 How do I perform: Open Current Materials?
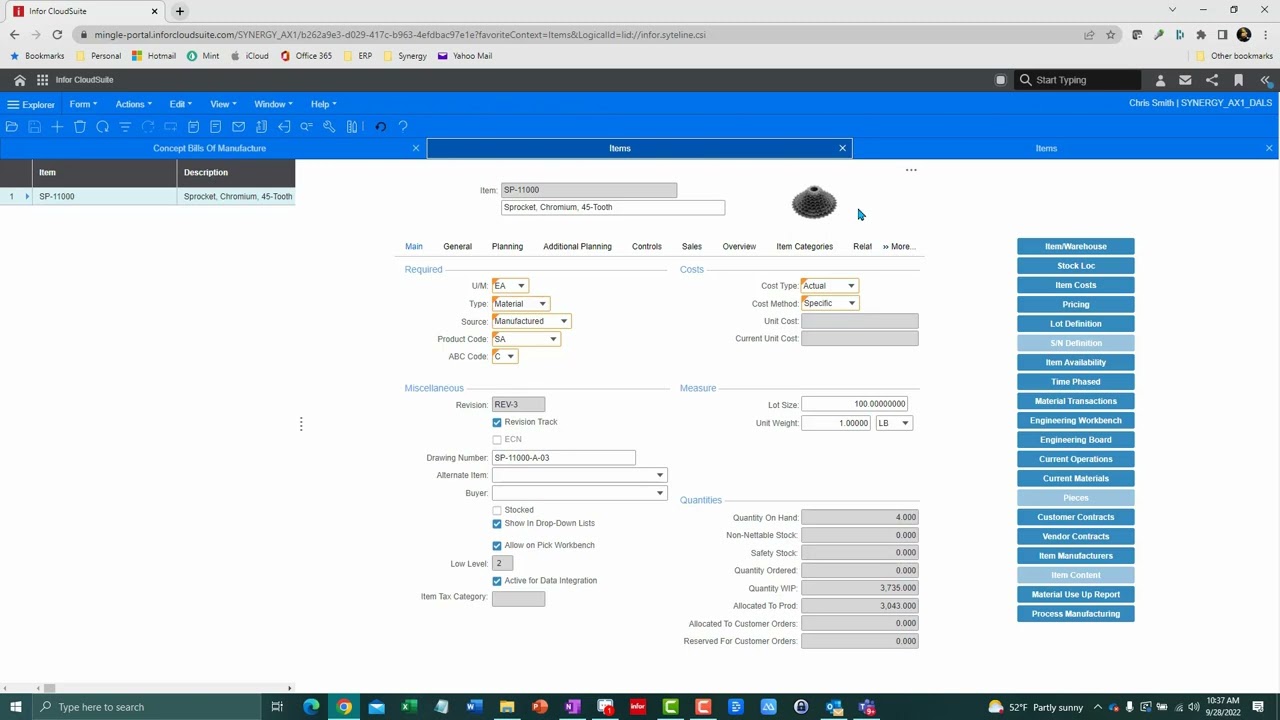(x=1076, y=478)
